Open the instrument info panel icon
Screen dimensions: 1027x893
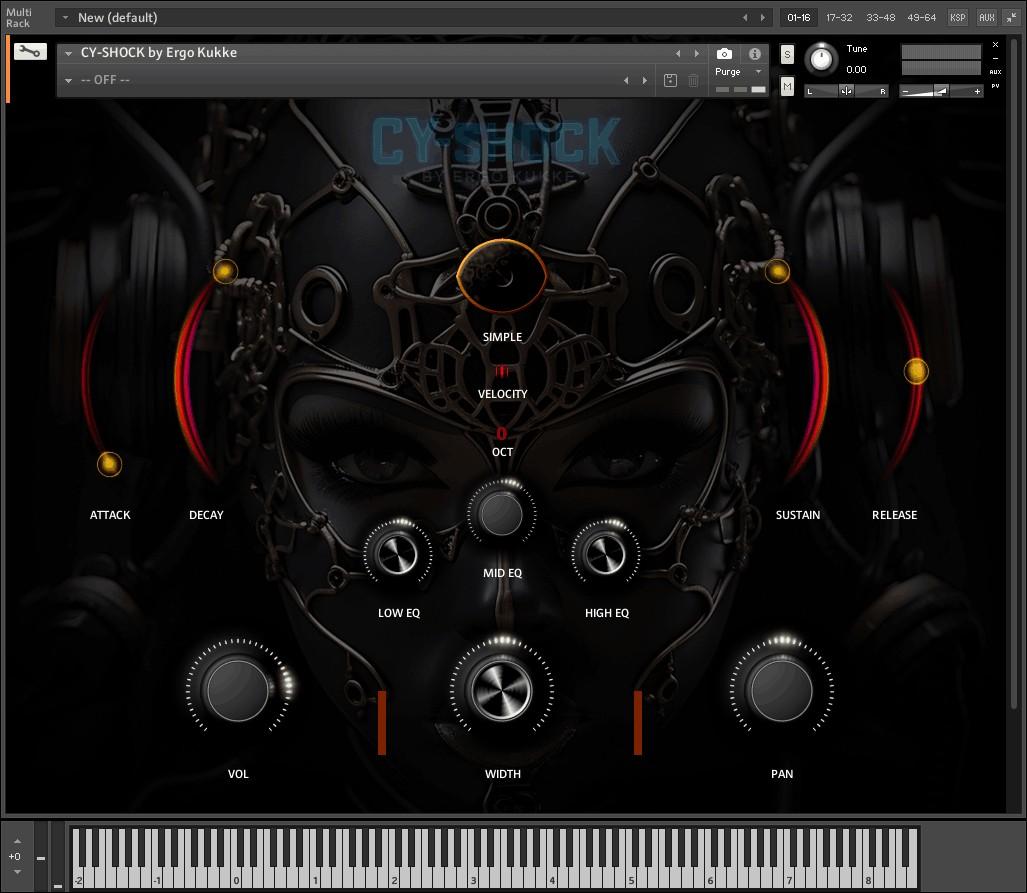pos(756,54)
